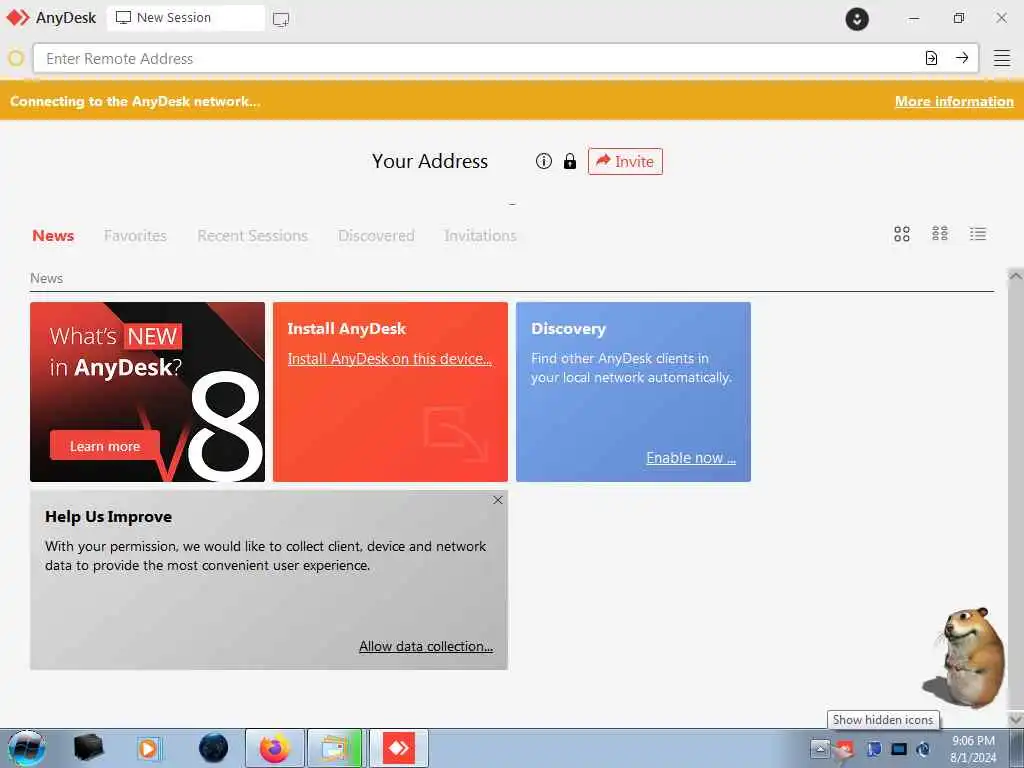
Task: Click the AnyDesk taskbar button
Action: tap(399, 748)
